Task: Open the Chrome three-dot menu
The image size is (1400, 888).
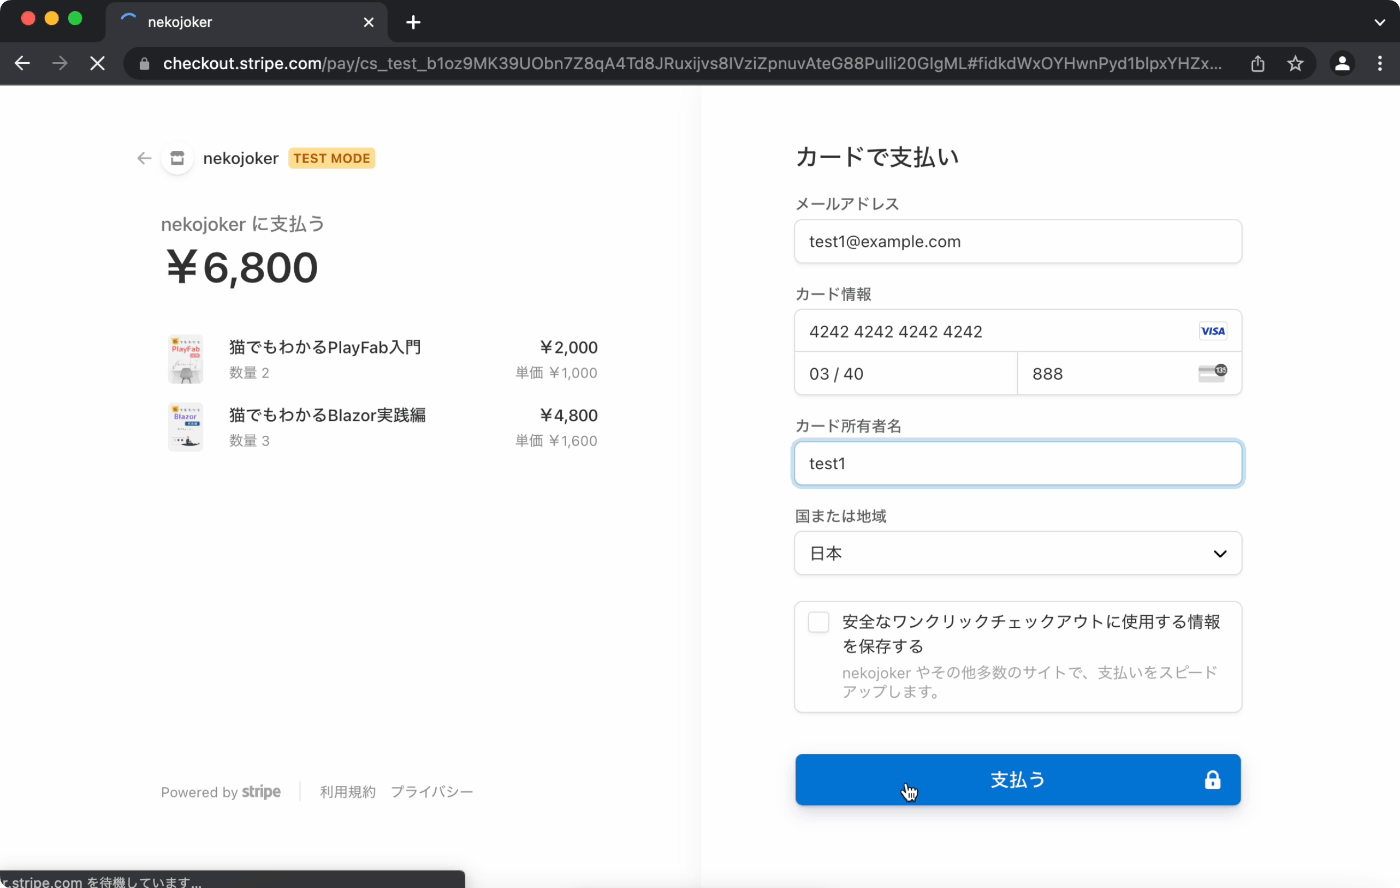Action: click(x=1380, y=63)
